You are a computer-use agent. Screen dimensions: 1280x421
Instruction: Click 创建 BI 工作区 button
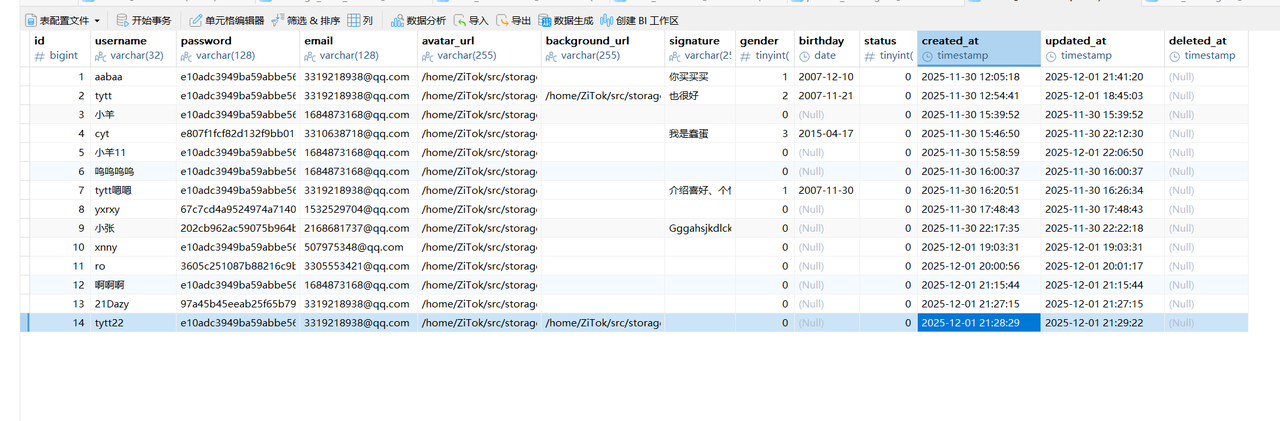tap(640, 20)
